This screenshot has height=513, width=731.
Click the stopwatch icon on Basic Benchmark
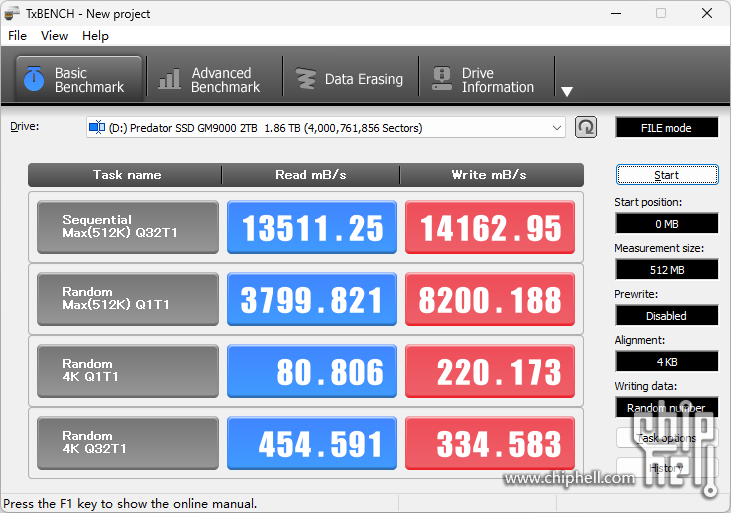coord(34,79)
